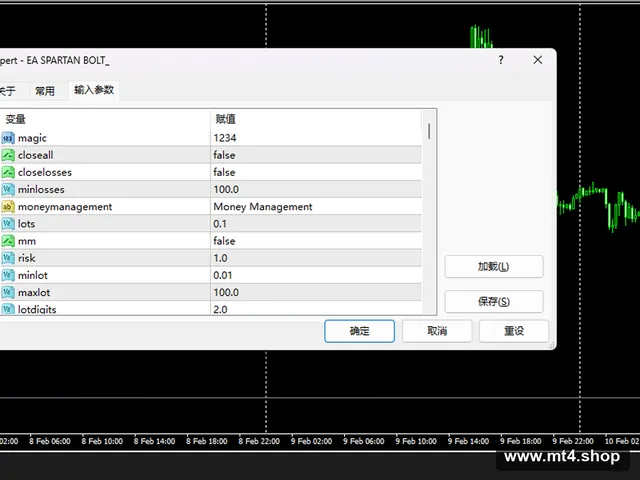Click the maxlot variable name

(34, 292)
